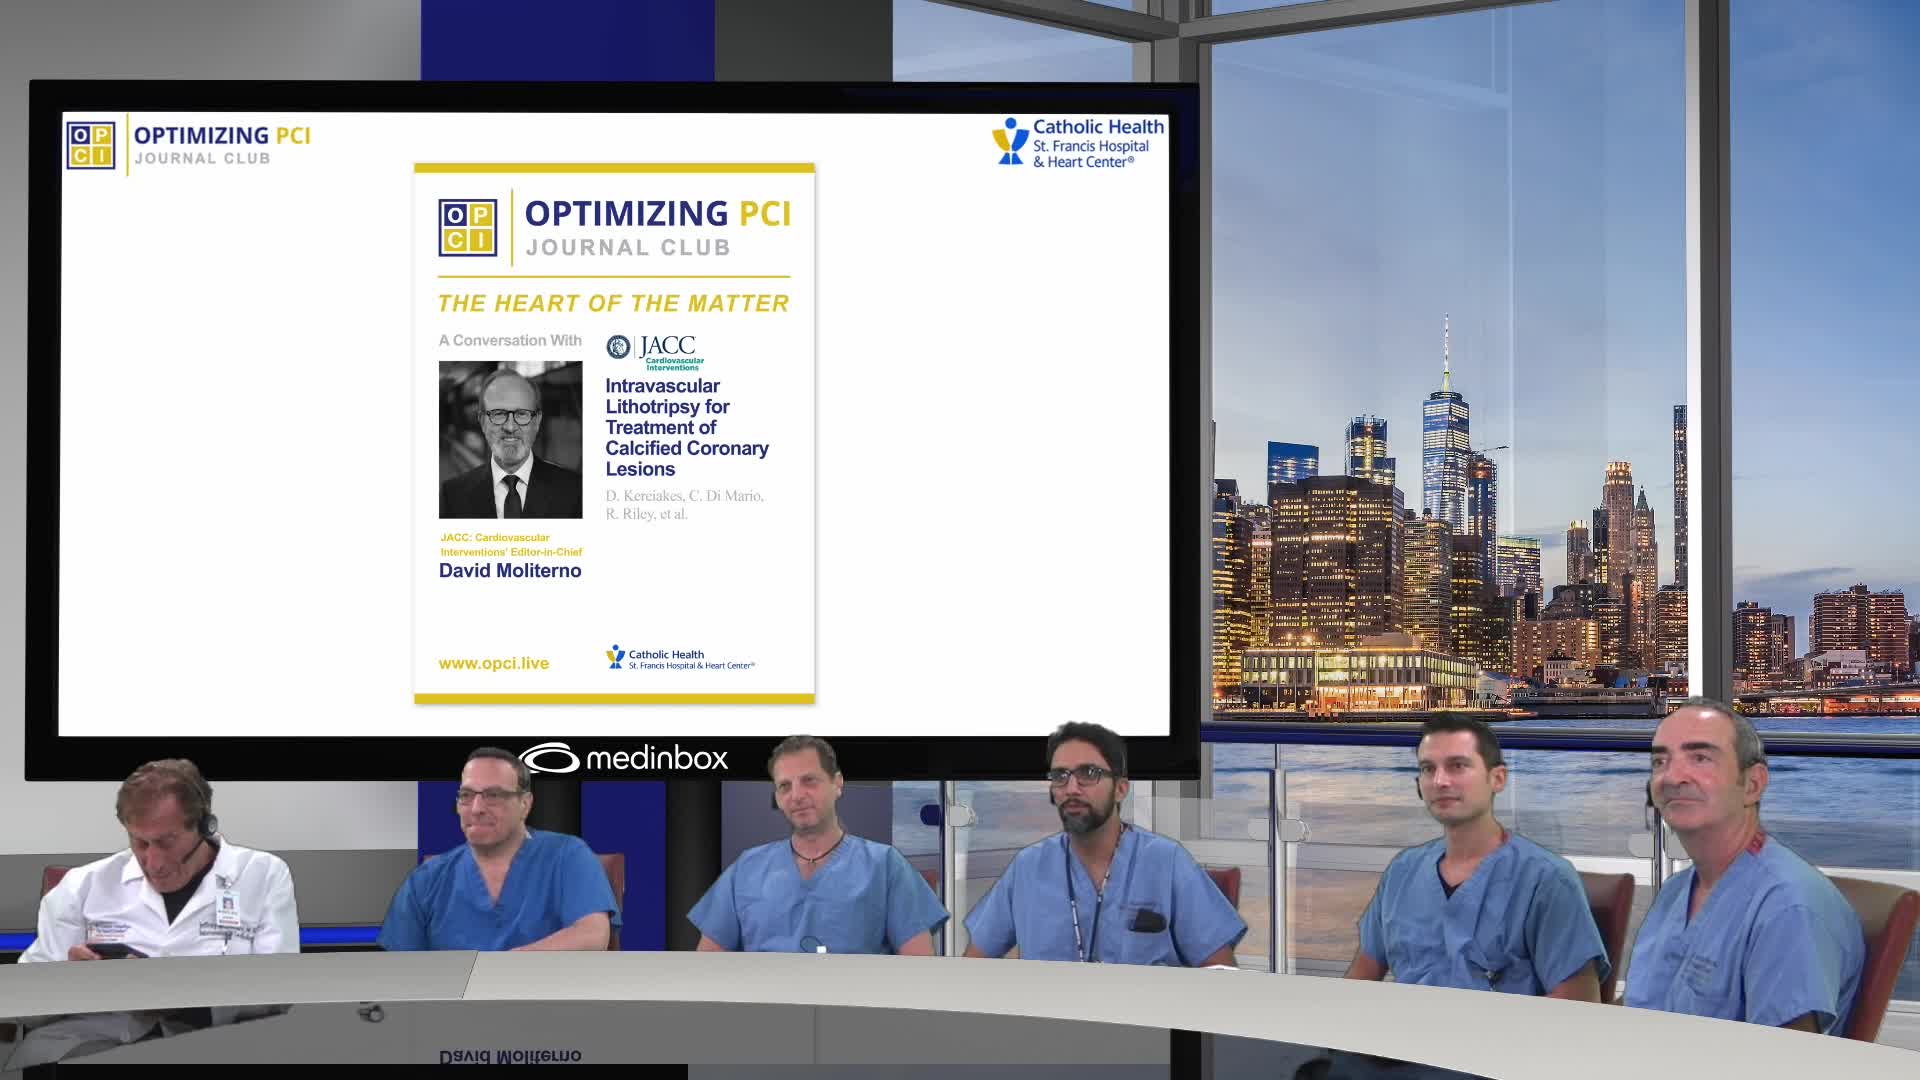Screen dimensions: 1920x1080
Task: Click the Editor-in-Chief caption under photo
Action: 510,544
